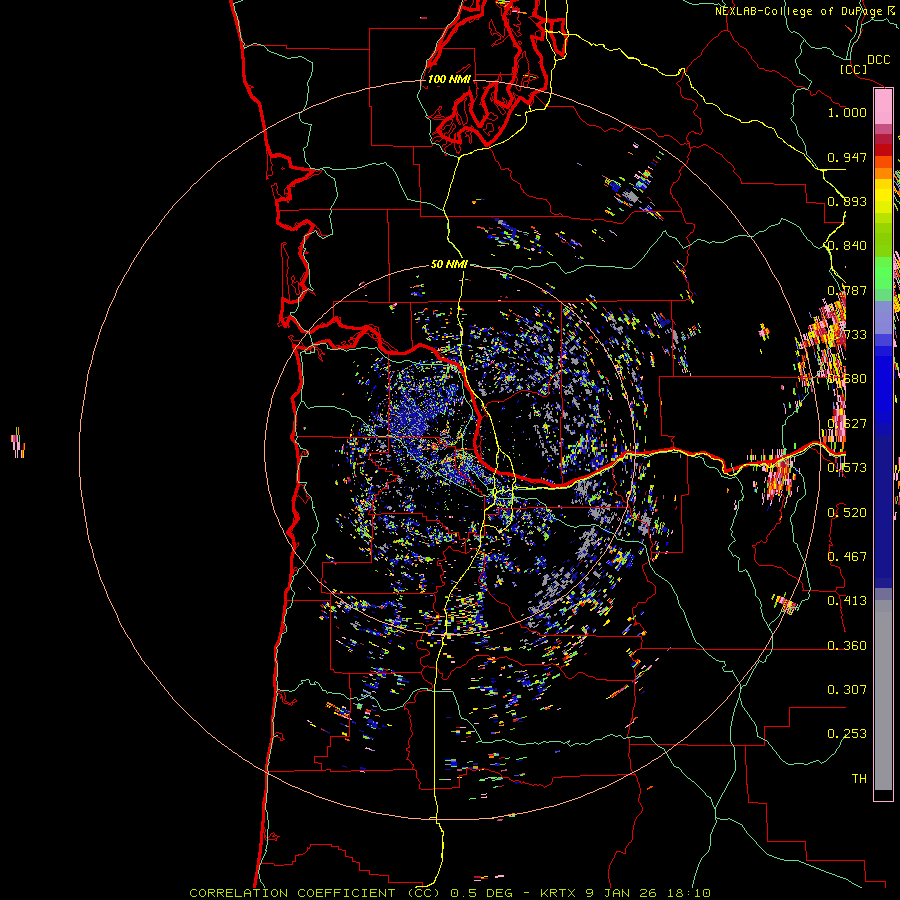Click the [CC] product label near the legend

point(853,69)
